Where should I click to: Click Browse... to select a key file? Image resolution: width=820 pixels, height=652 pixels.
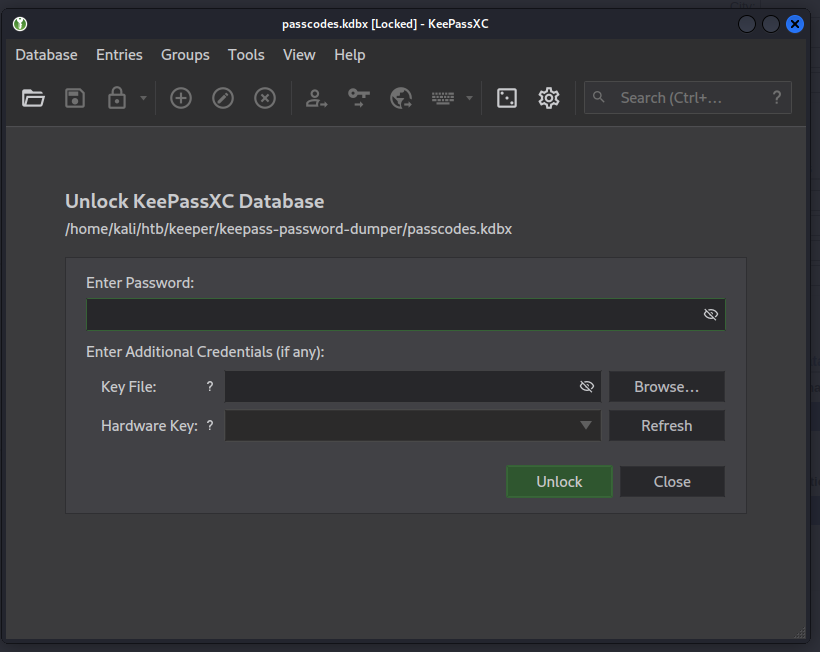point(666,387)
